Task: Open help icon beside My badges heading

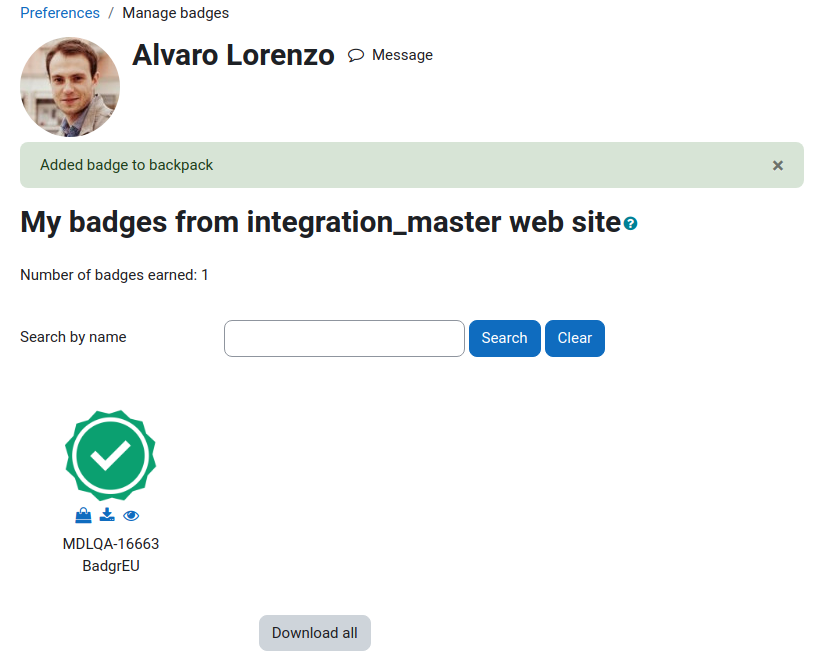Action: [630, 224]
